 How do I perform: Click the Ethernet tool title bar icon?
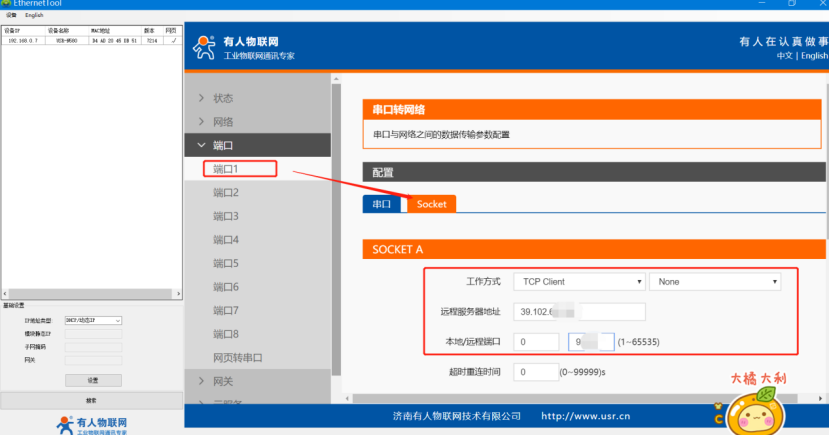point(6,4)
